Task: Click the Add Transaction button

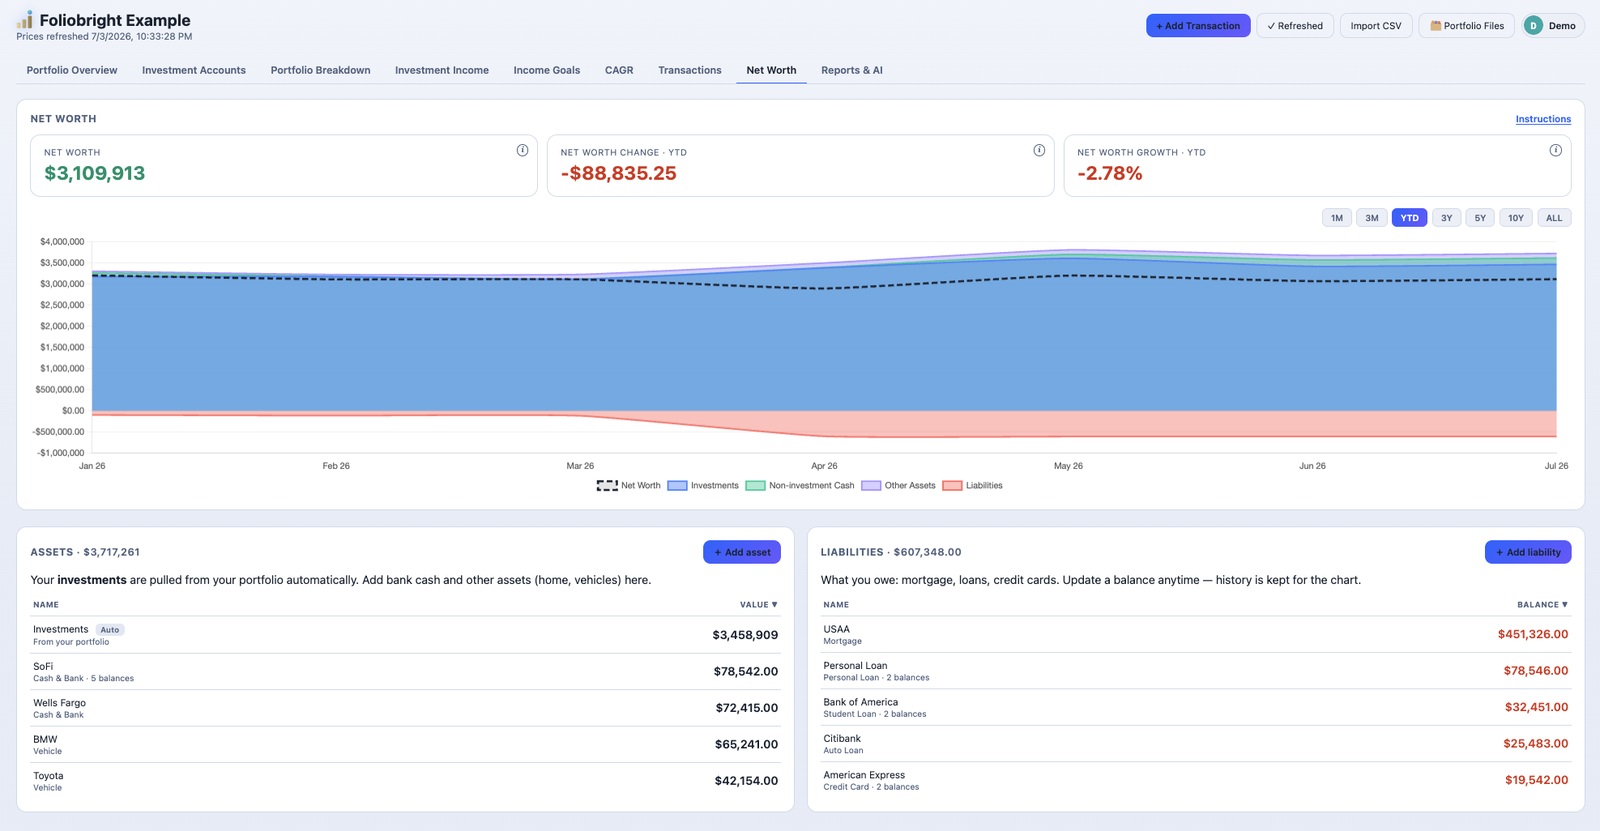Action: (x=1198, y=26)
